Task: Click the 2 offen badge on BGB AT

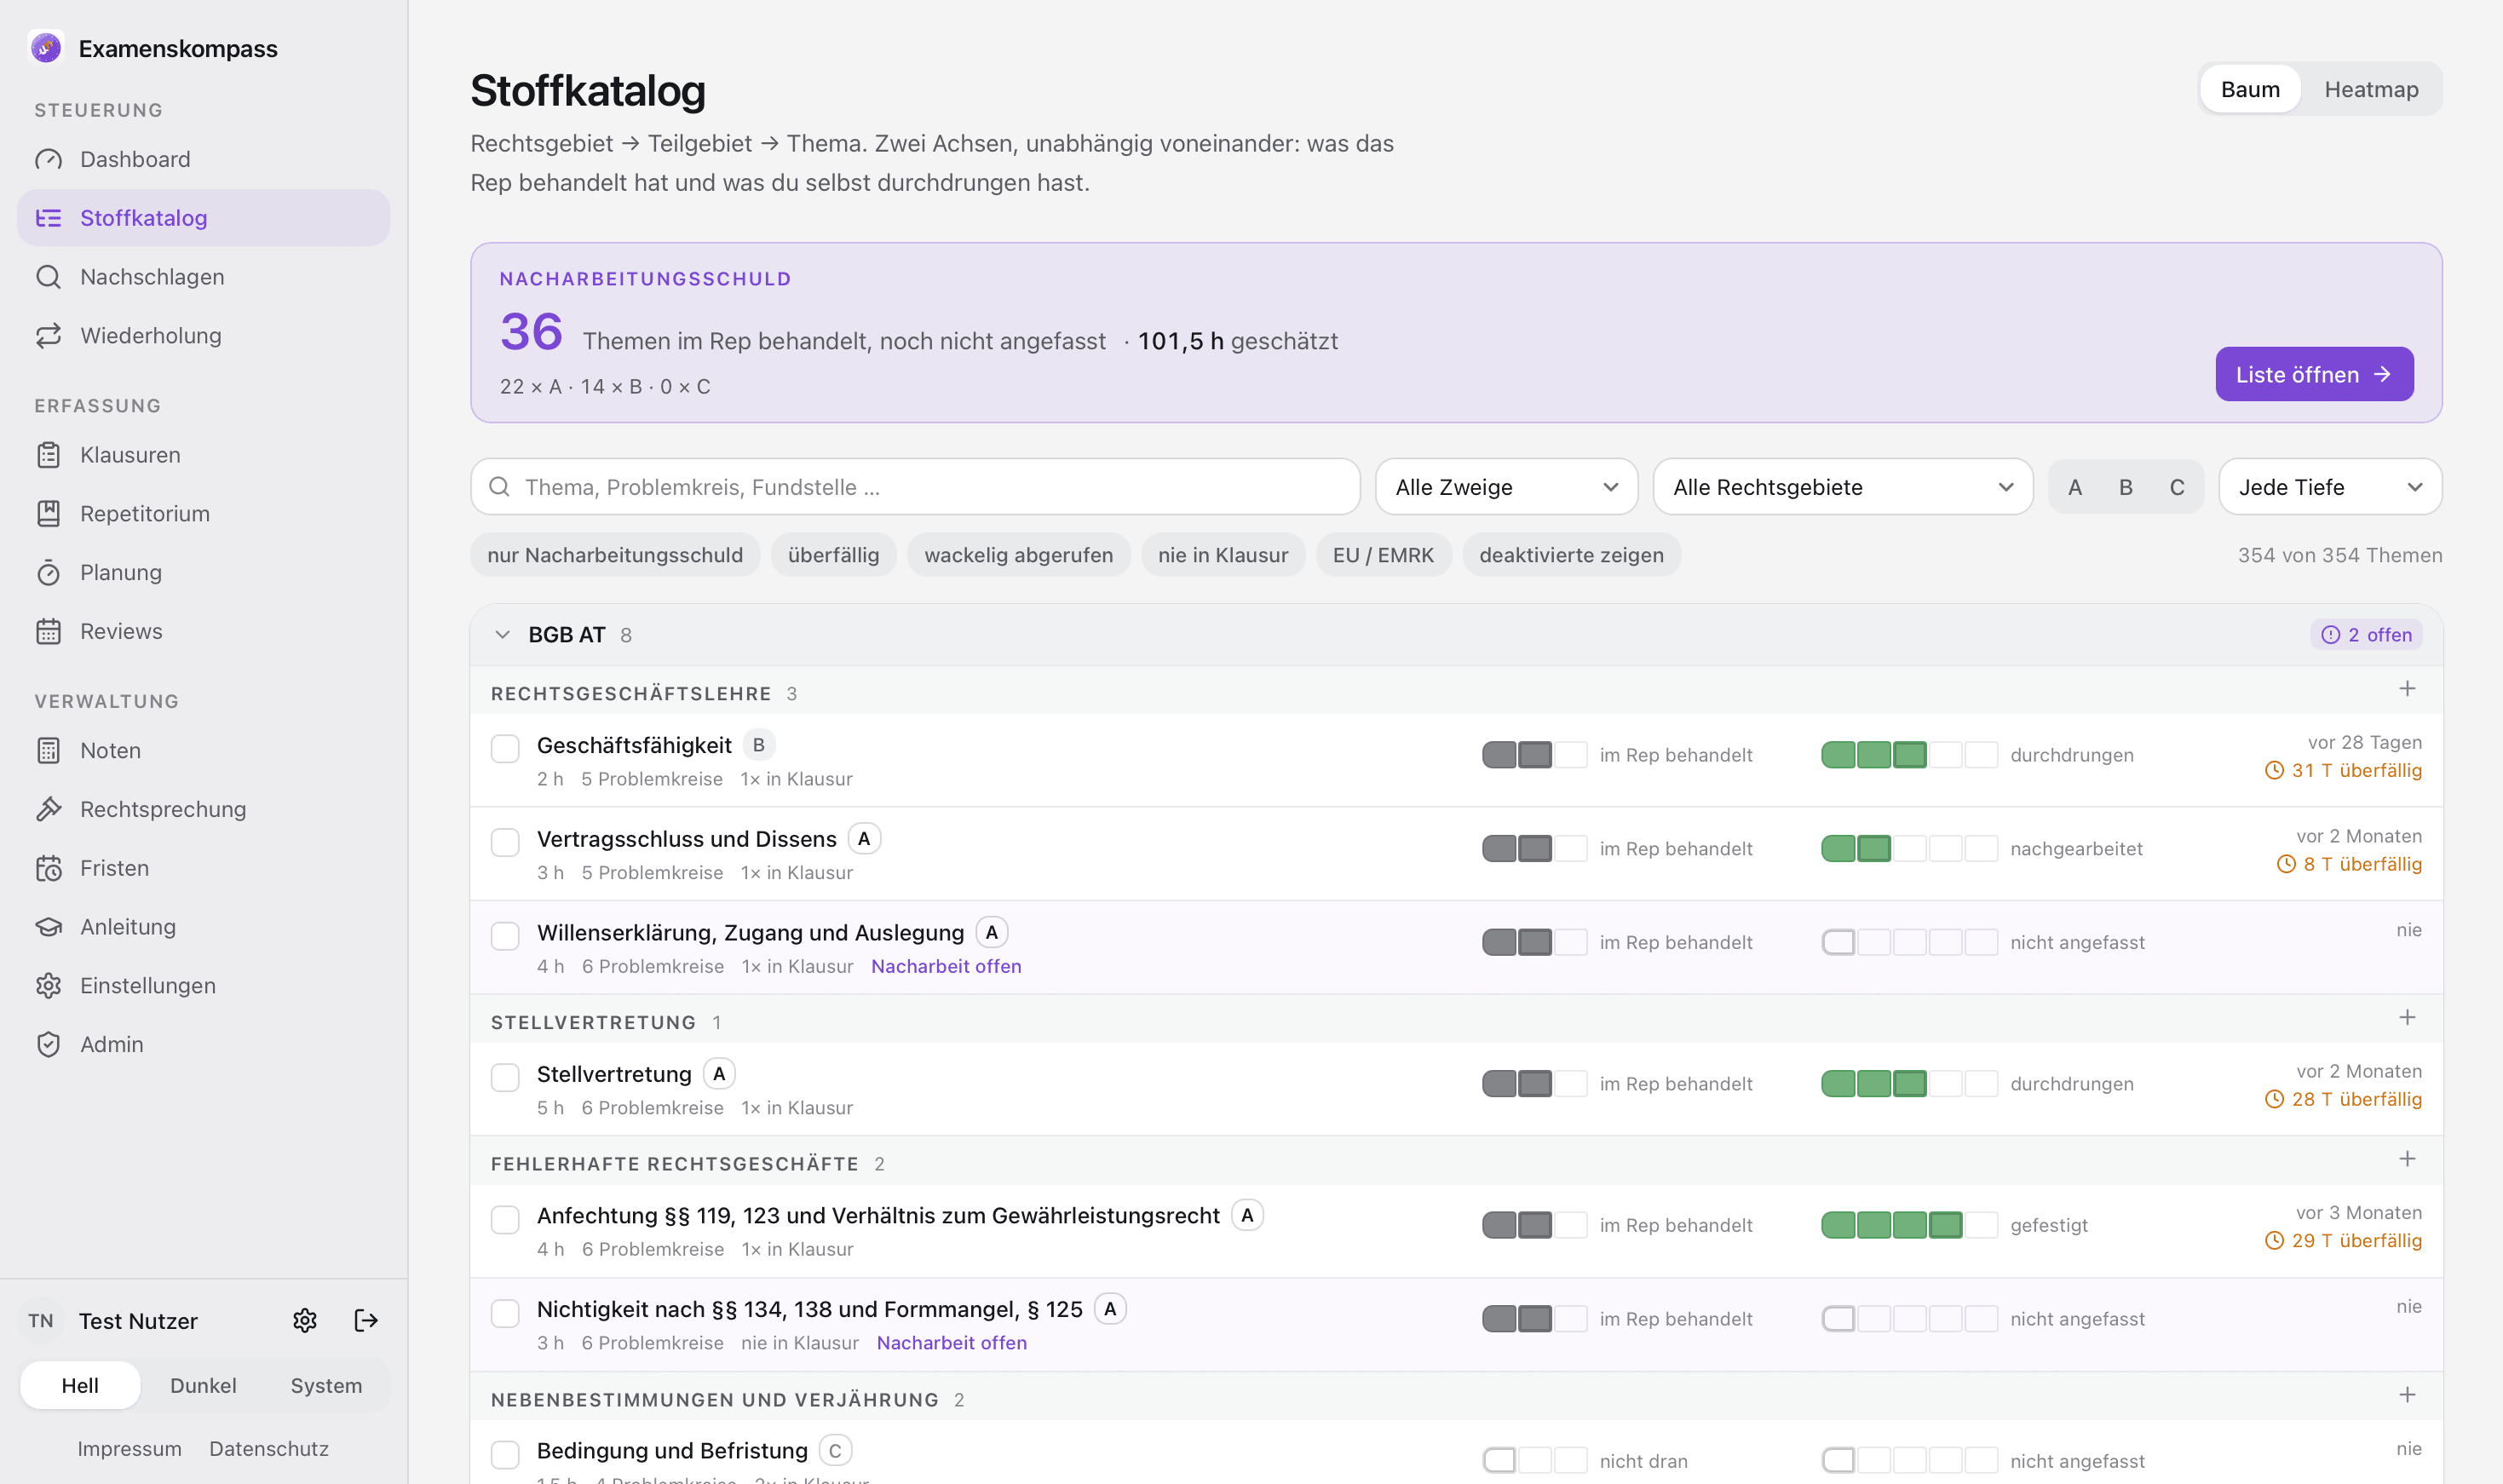Action: 2366,635
